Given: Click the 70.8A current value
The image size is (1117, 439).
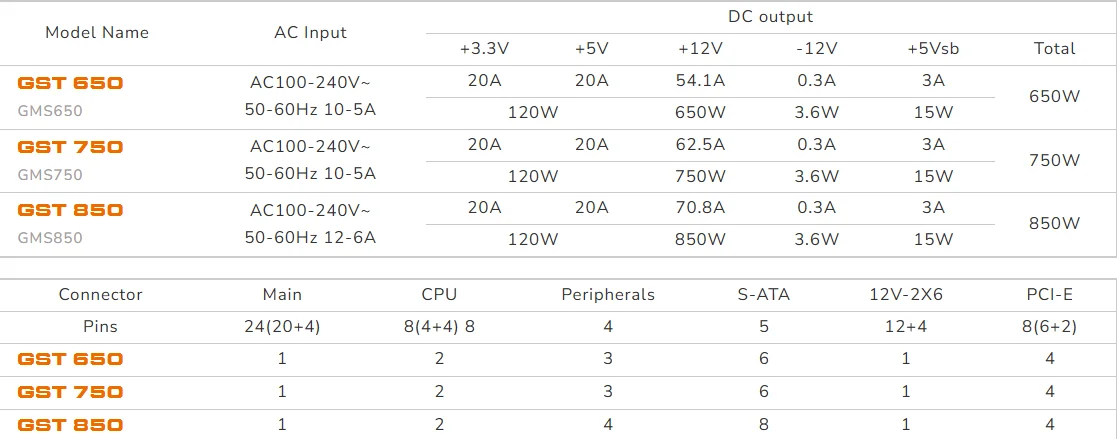Looking at the screenshot, I should pyautogui.click(x=701, y=208).
